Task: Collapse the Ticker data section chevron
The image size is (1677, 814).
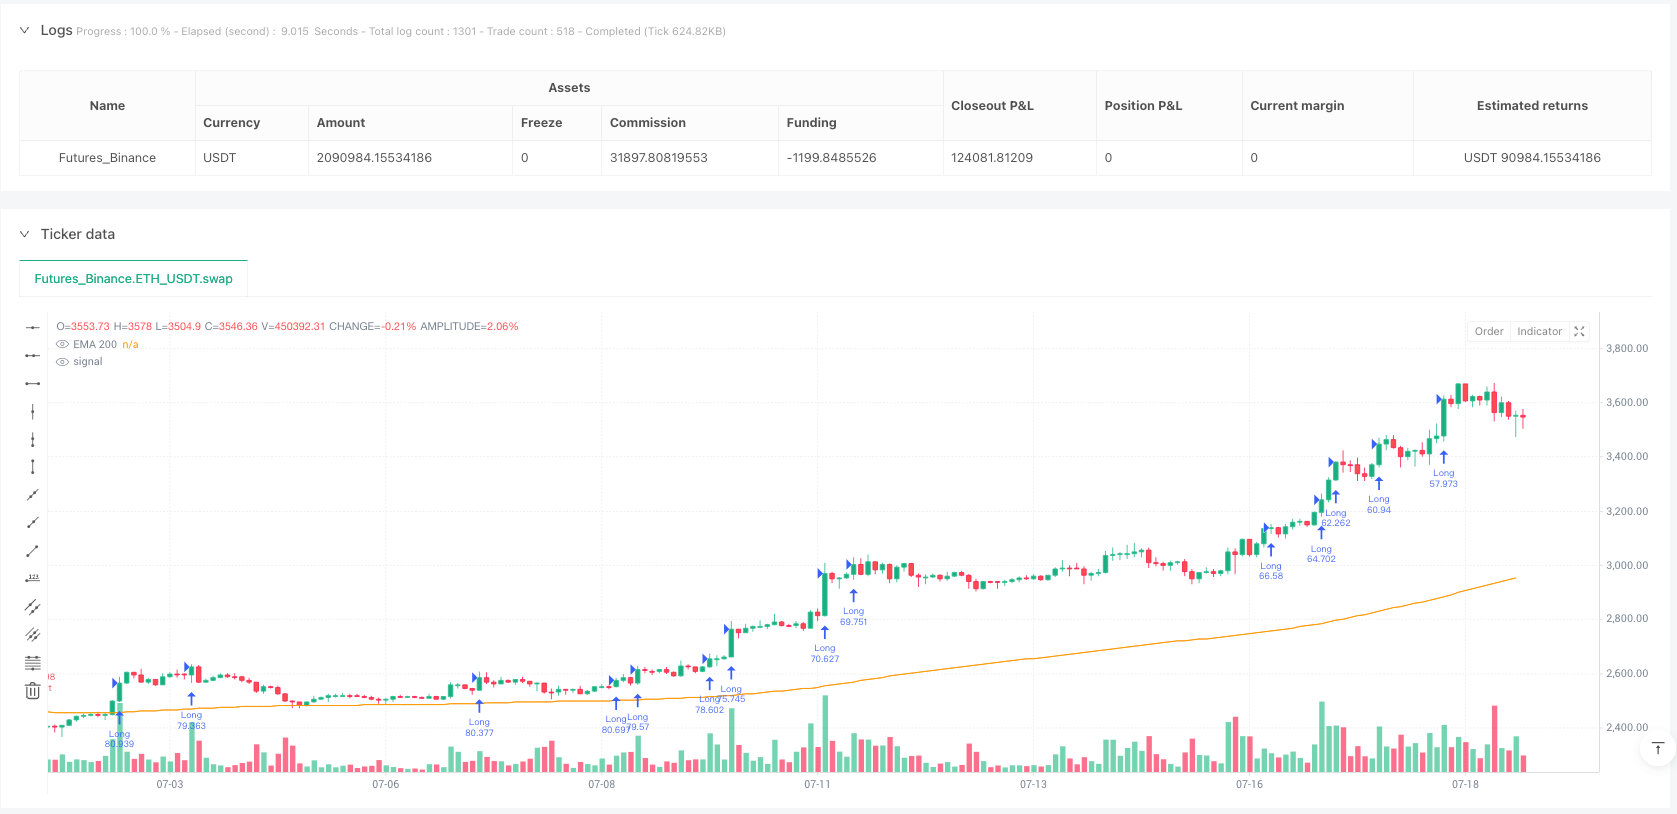Action: (25, 234)
